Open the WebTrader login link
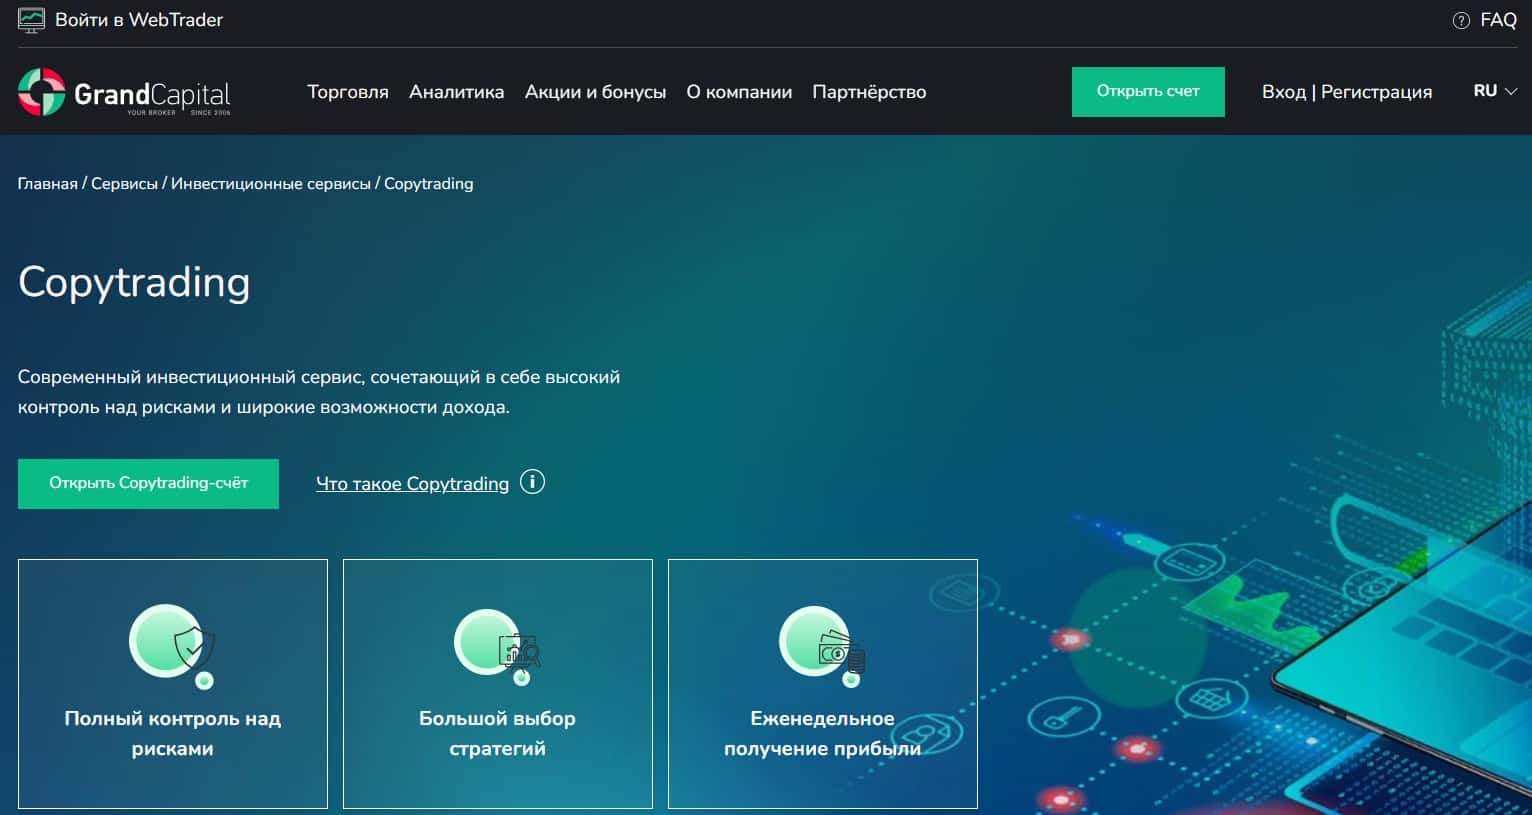1532x815 pixels. tap(139, 20)
